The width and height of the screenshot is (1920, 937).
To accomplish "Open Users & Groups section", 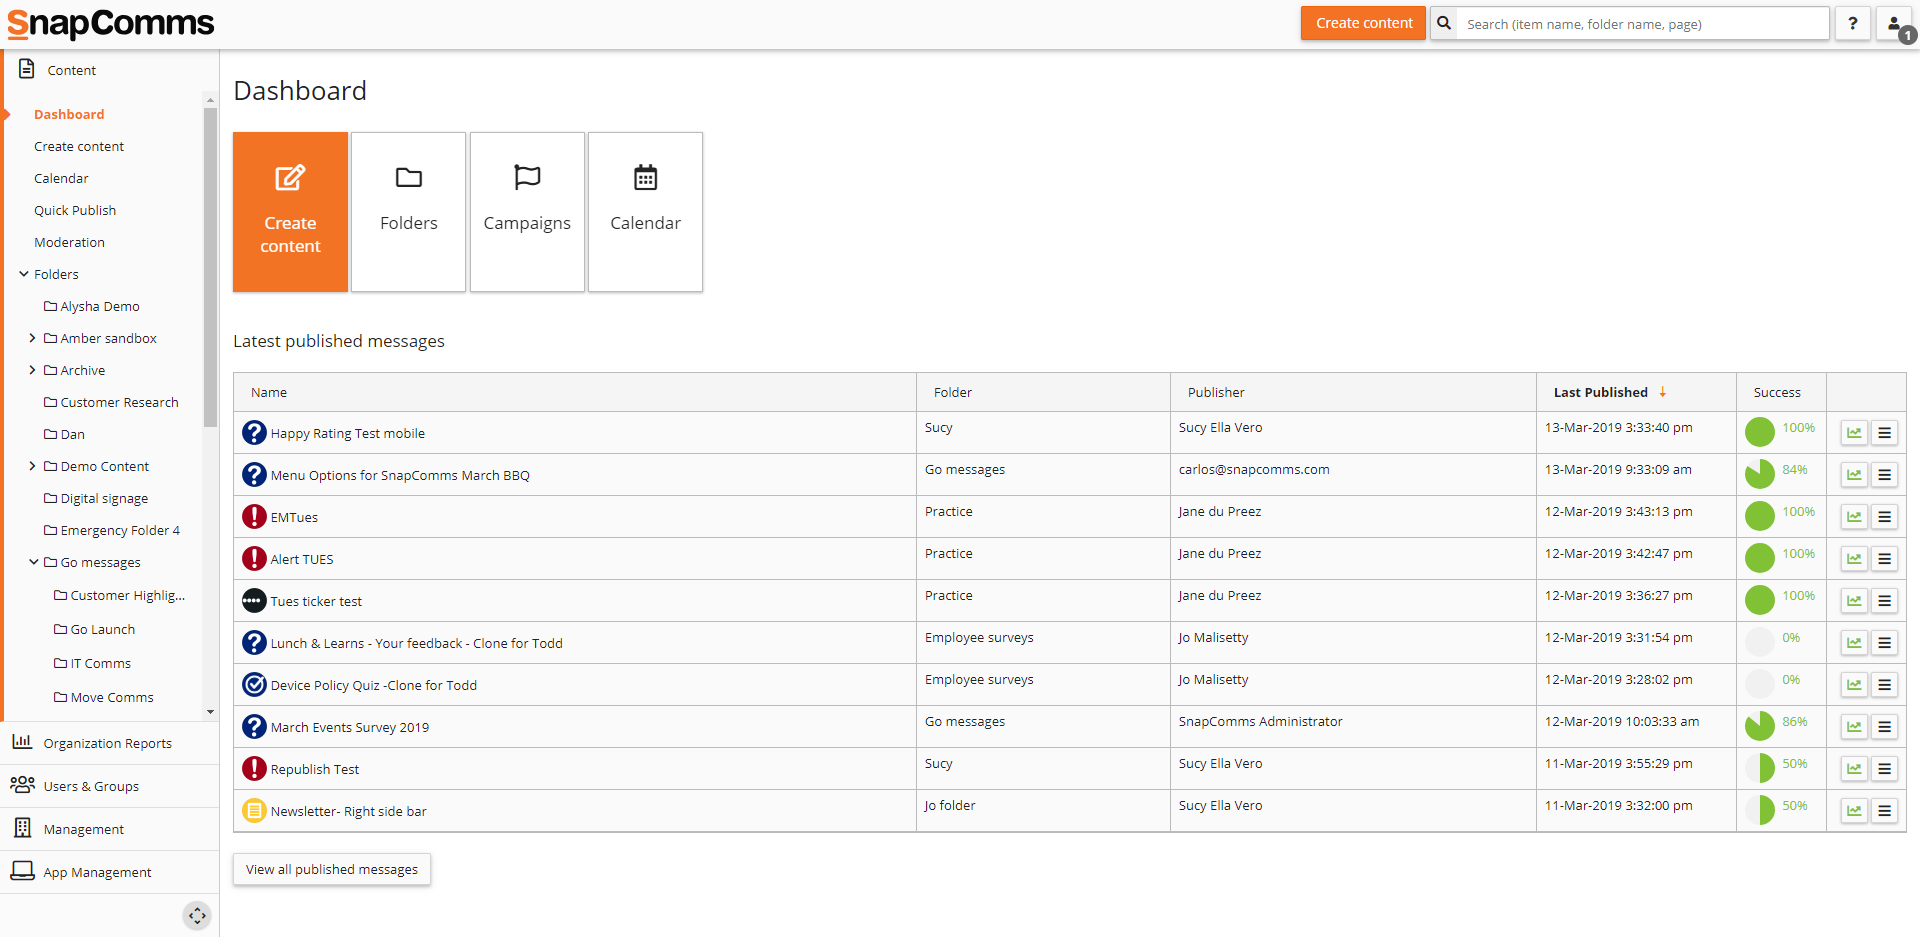I will [x=108, y=786].
